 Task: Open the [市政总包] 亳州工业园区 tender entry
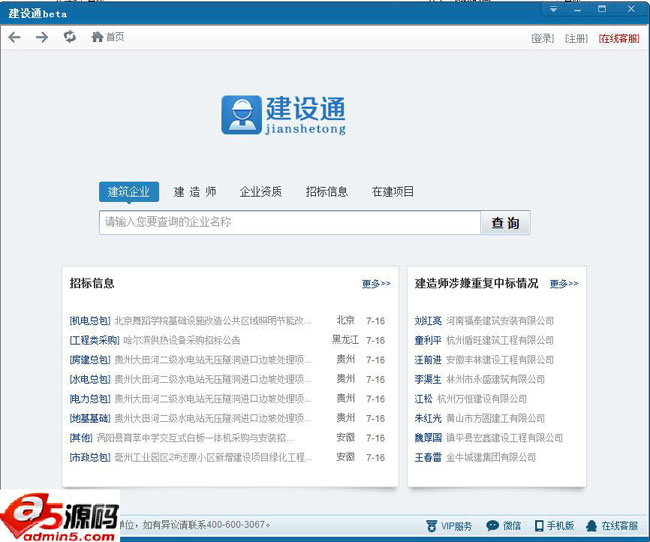tap(190, 457)
